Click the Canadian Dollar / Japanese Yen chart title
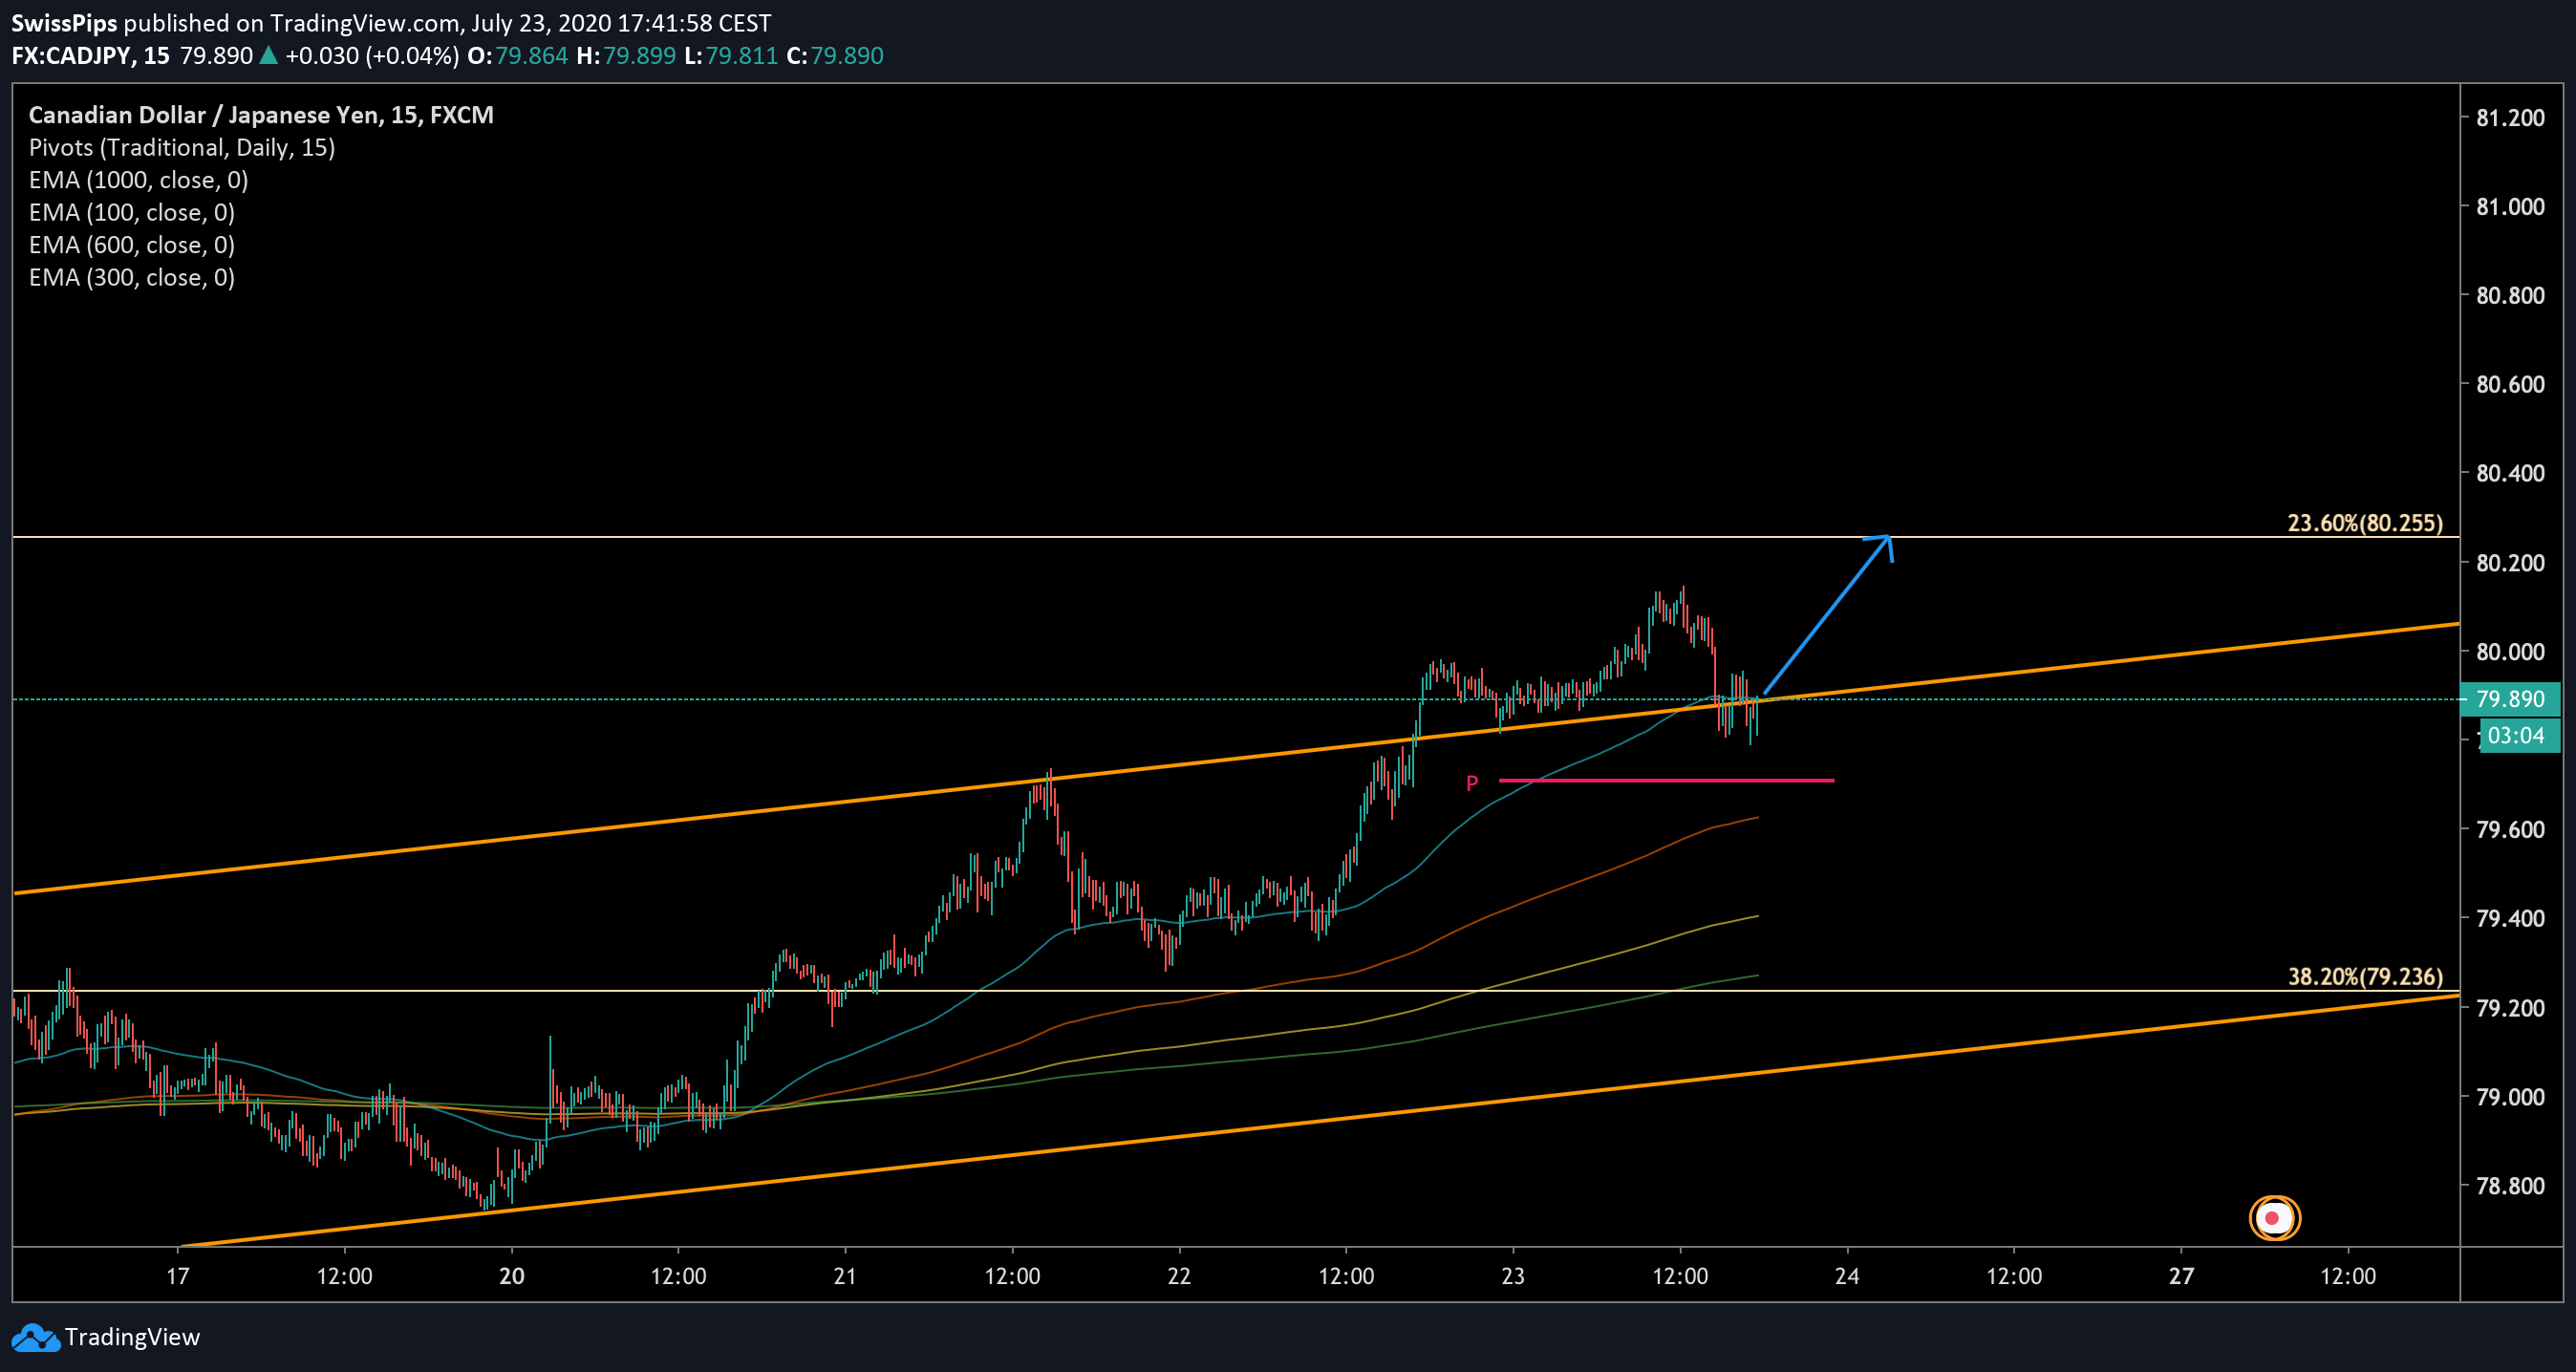Screen dimensions: 2576x1372 261,115
